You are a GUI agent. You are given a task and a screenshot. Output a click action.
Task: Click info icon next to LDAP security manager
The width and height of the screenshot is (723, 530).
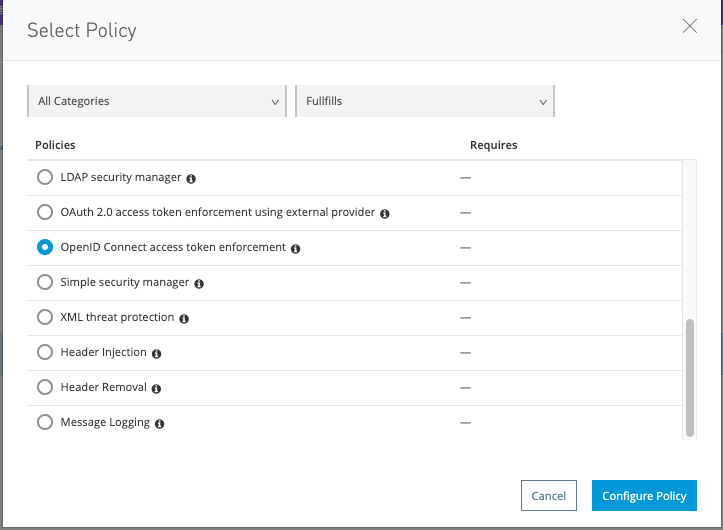pyautogui.click(x=191, y=178)
